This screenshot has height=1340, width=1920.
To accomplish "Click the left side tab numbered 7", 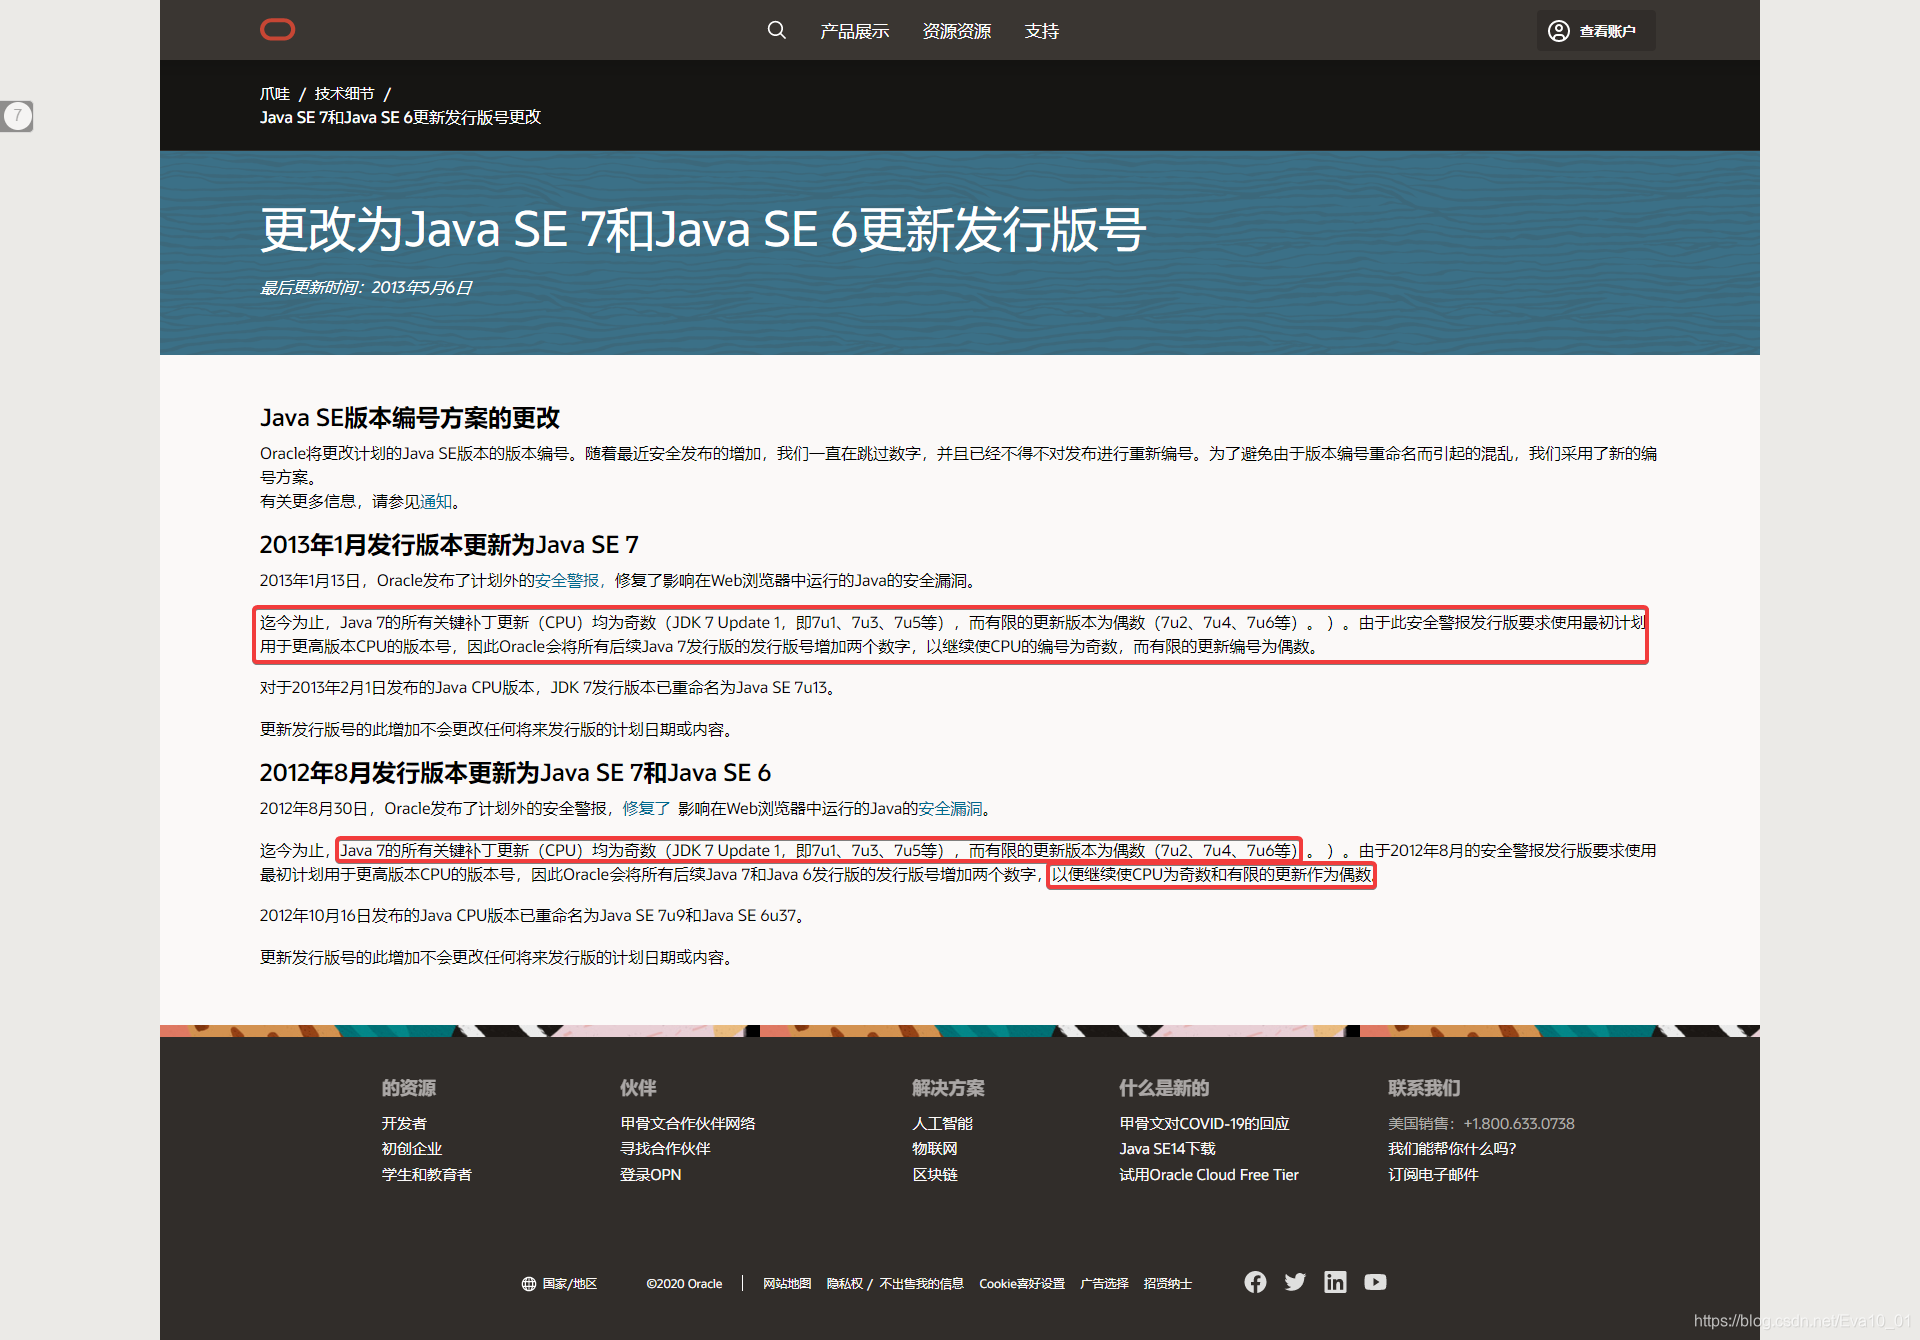I will tap(17, 116).
